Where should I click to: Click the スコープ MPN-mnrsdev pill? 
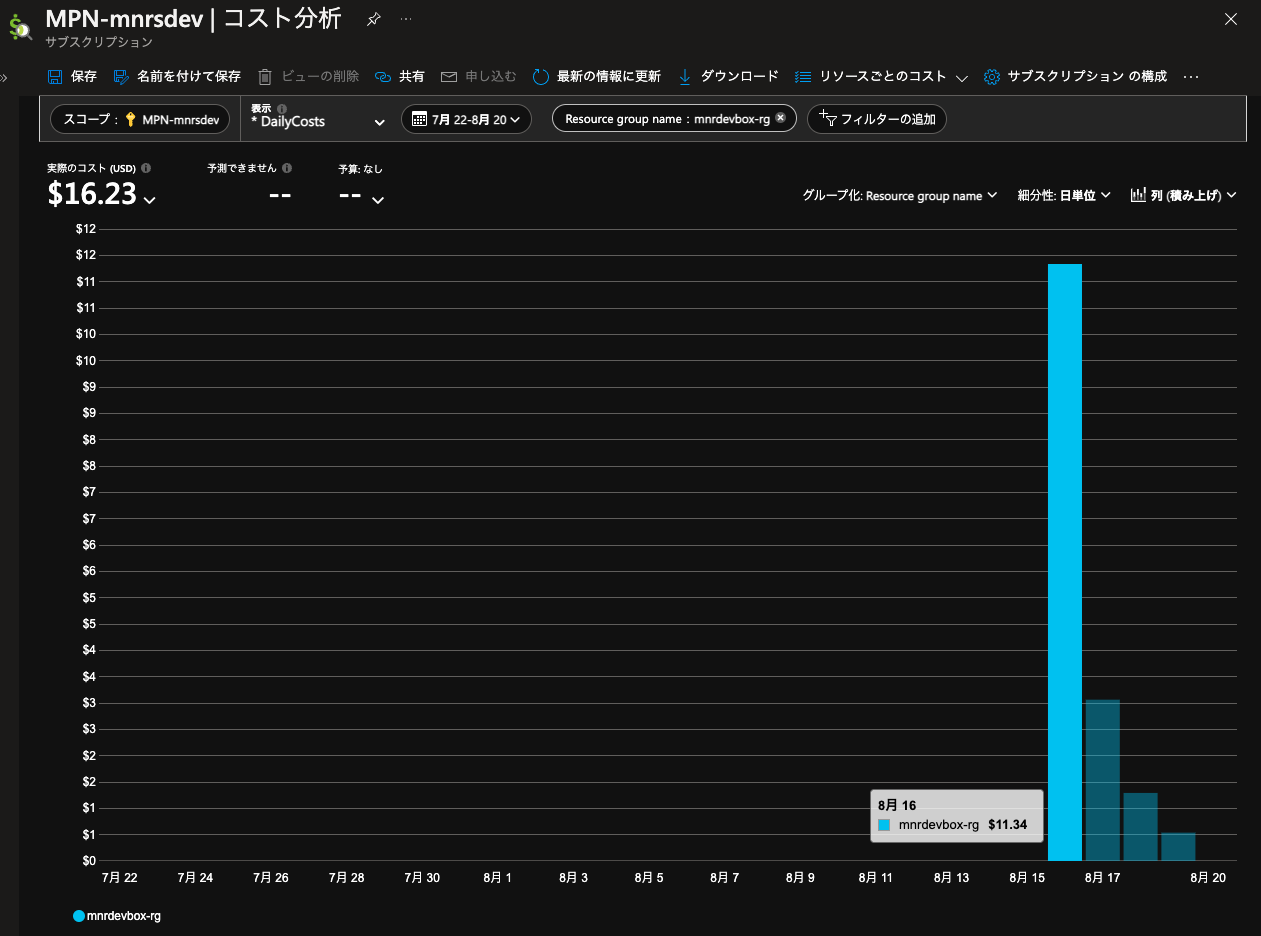pos(141,119)
